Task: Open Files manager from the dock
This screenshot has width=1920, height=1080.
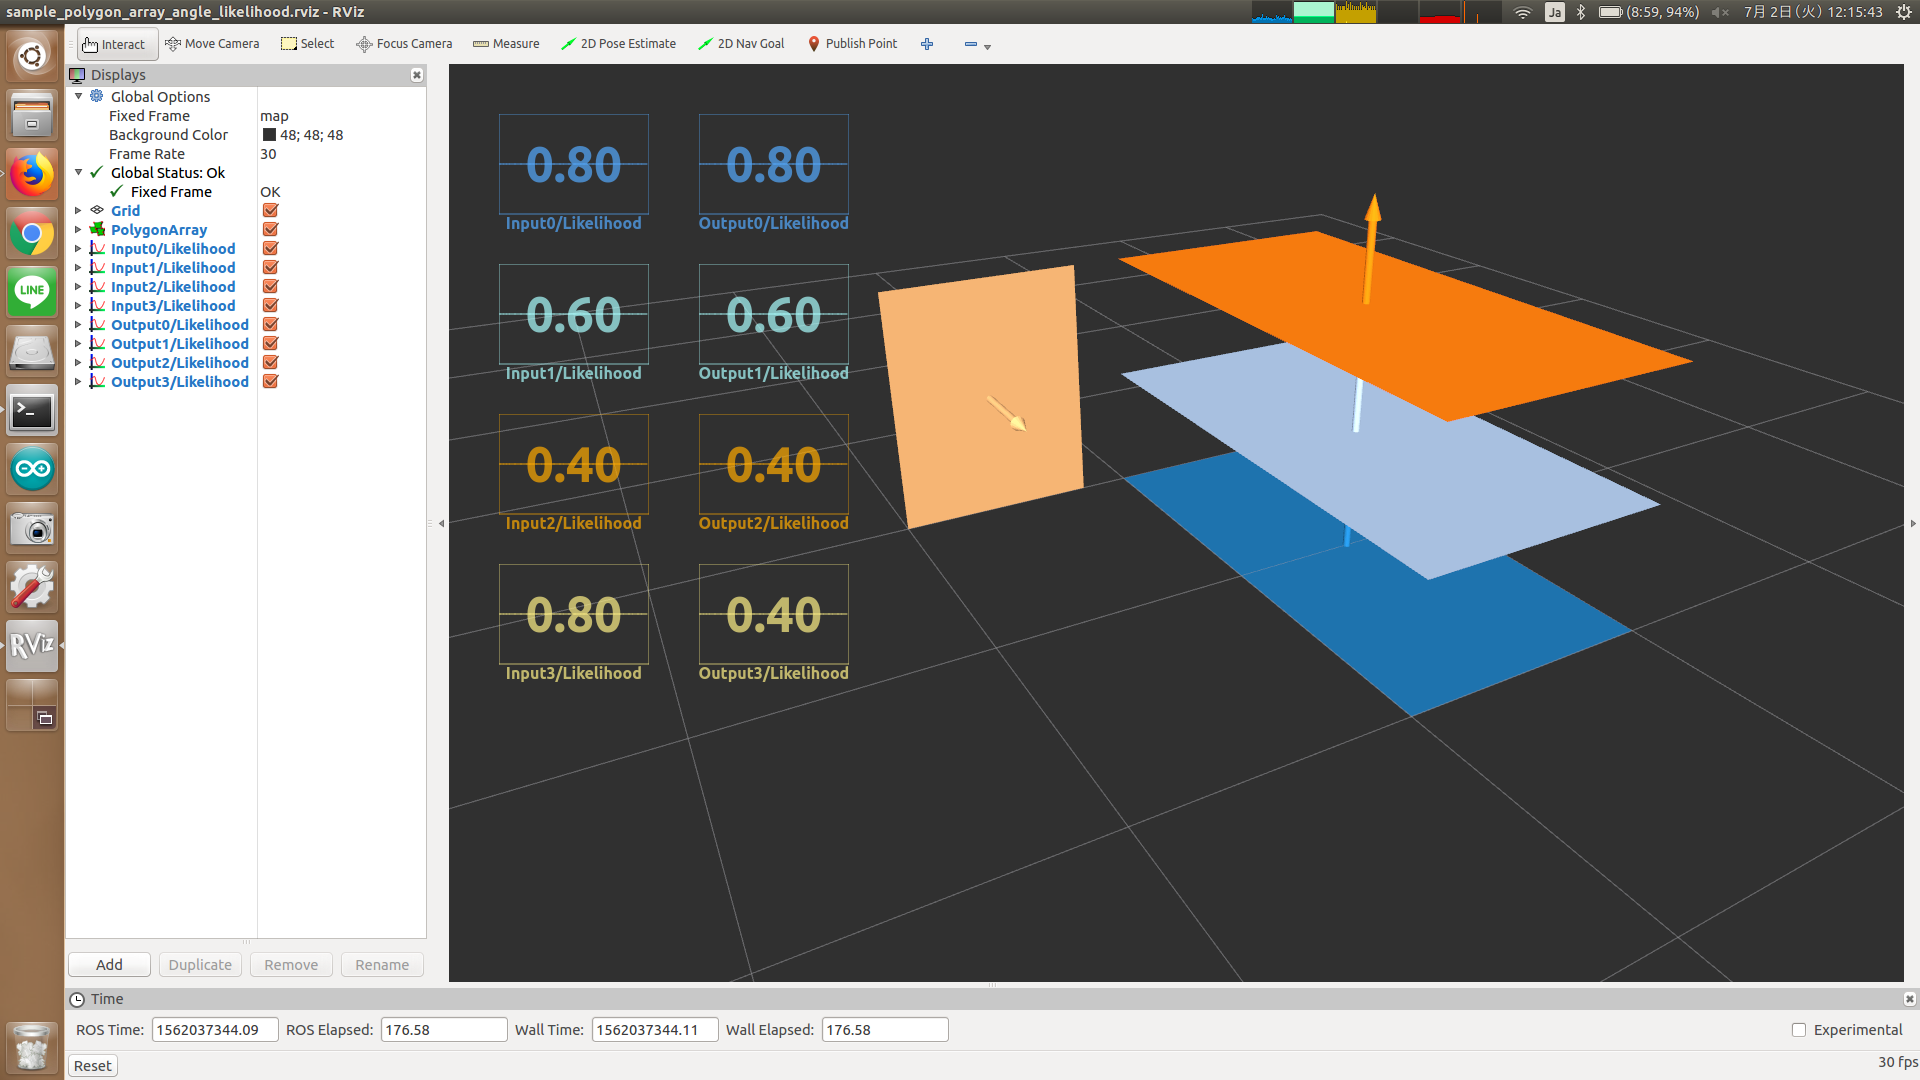Action: 32,115
